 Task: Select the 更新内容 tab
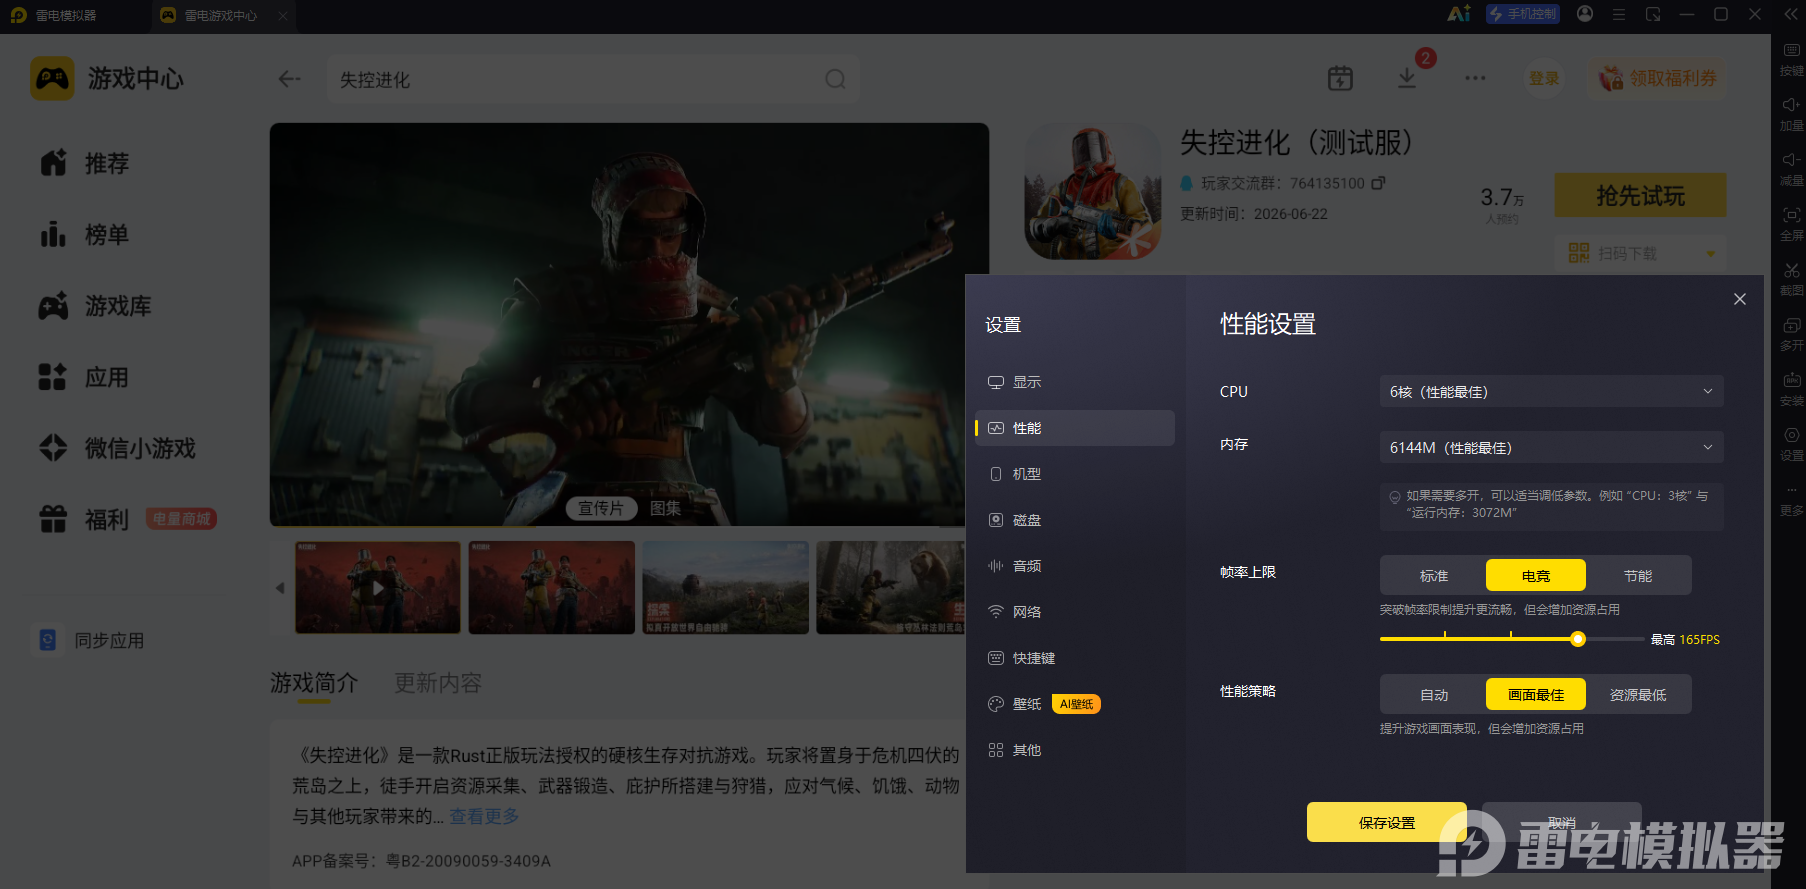tap(438, 683)
